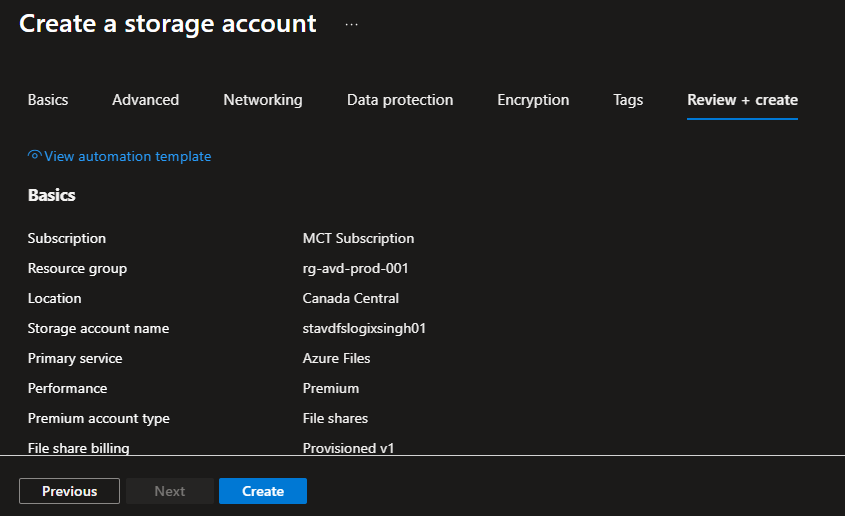
Task: Open the Networking tab
Action: coord(262,100)
